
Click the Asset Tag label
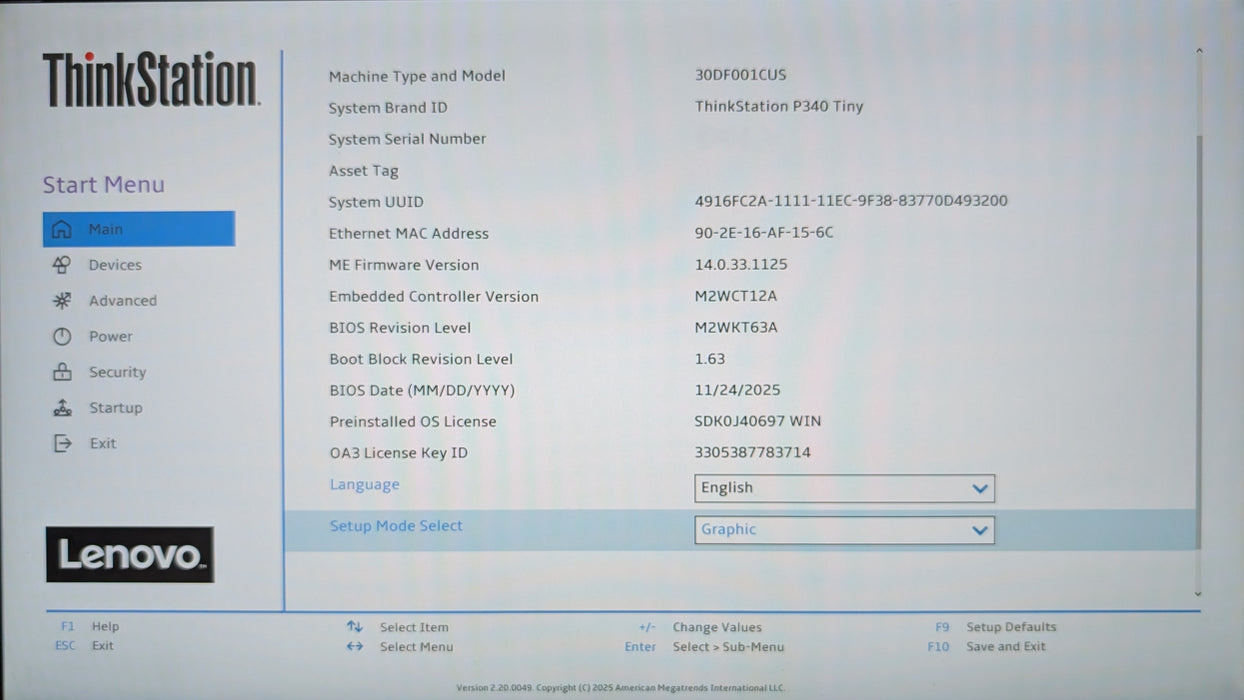point(363,171)
